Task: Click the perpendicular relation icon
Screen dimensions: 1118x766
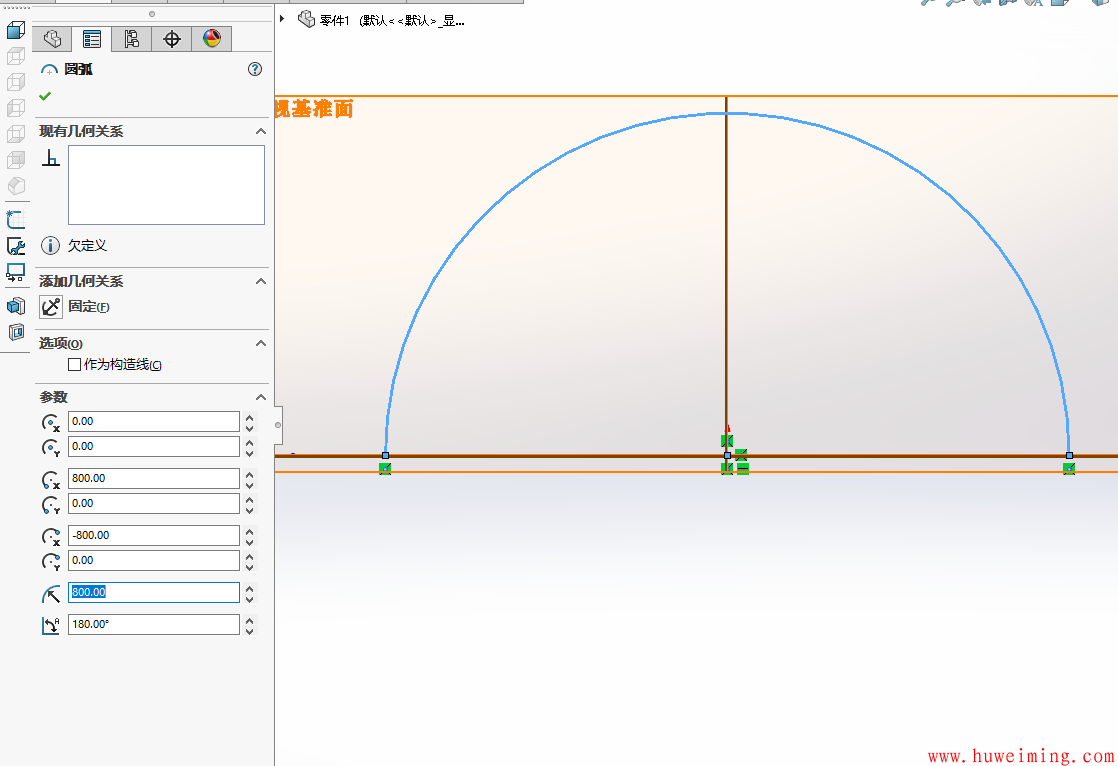Action: pos(50,159)
